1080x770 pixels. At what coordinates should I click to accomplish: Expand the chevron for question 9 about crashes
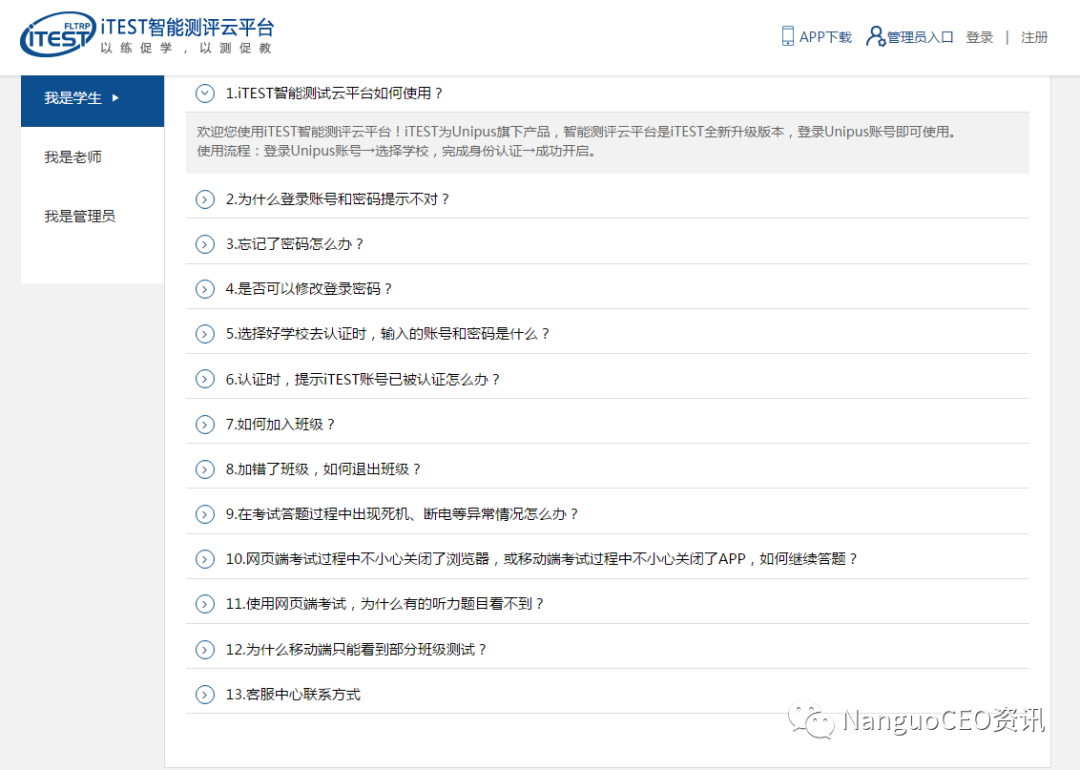pyautogui.click(x=205, y=514)
